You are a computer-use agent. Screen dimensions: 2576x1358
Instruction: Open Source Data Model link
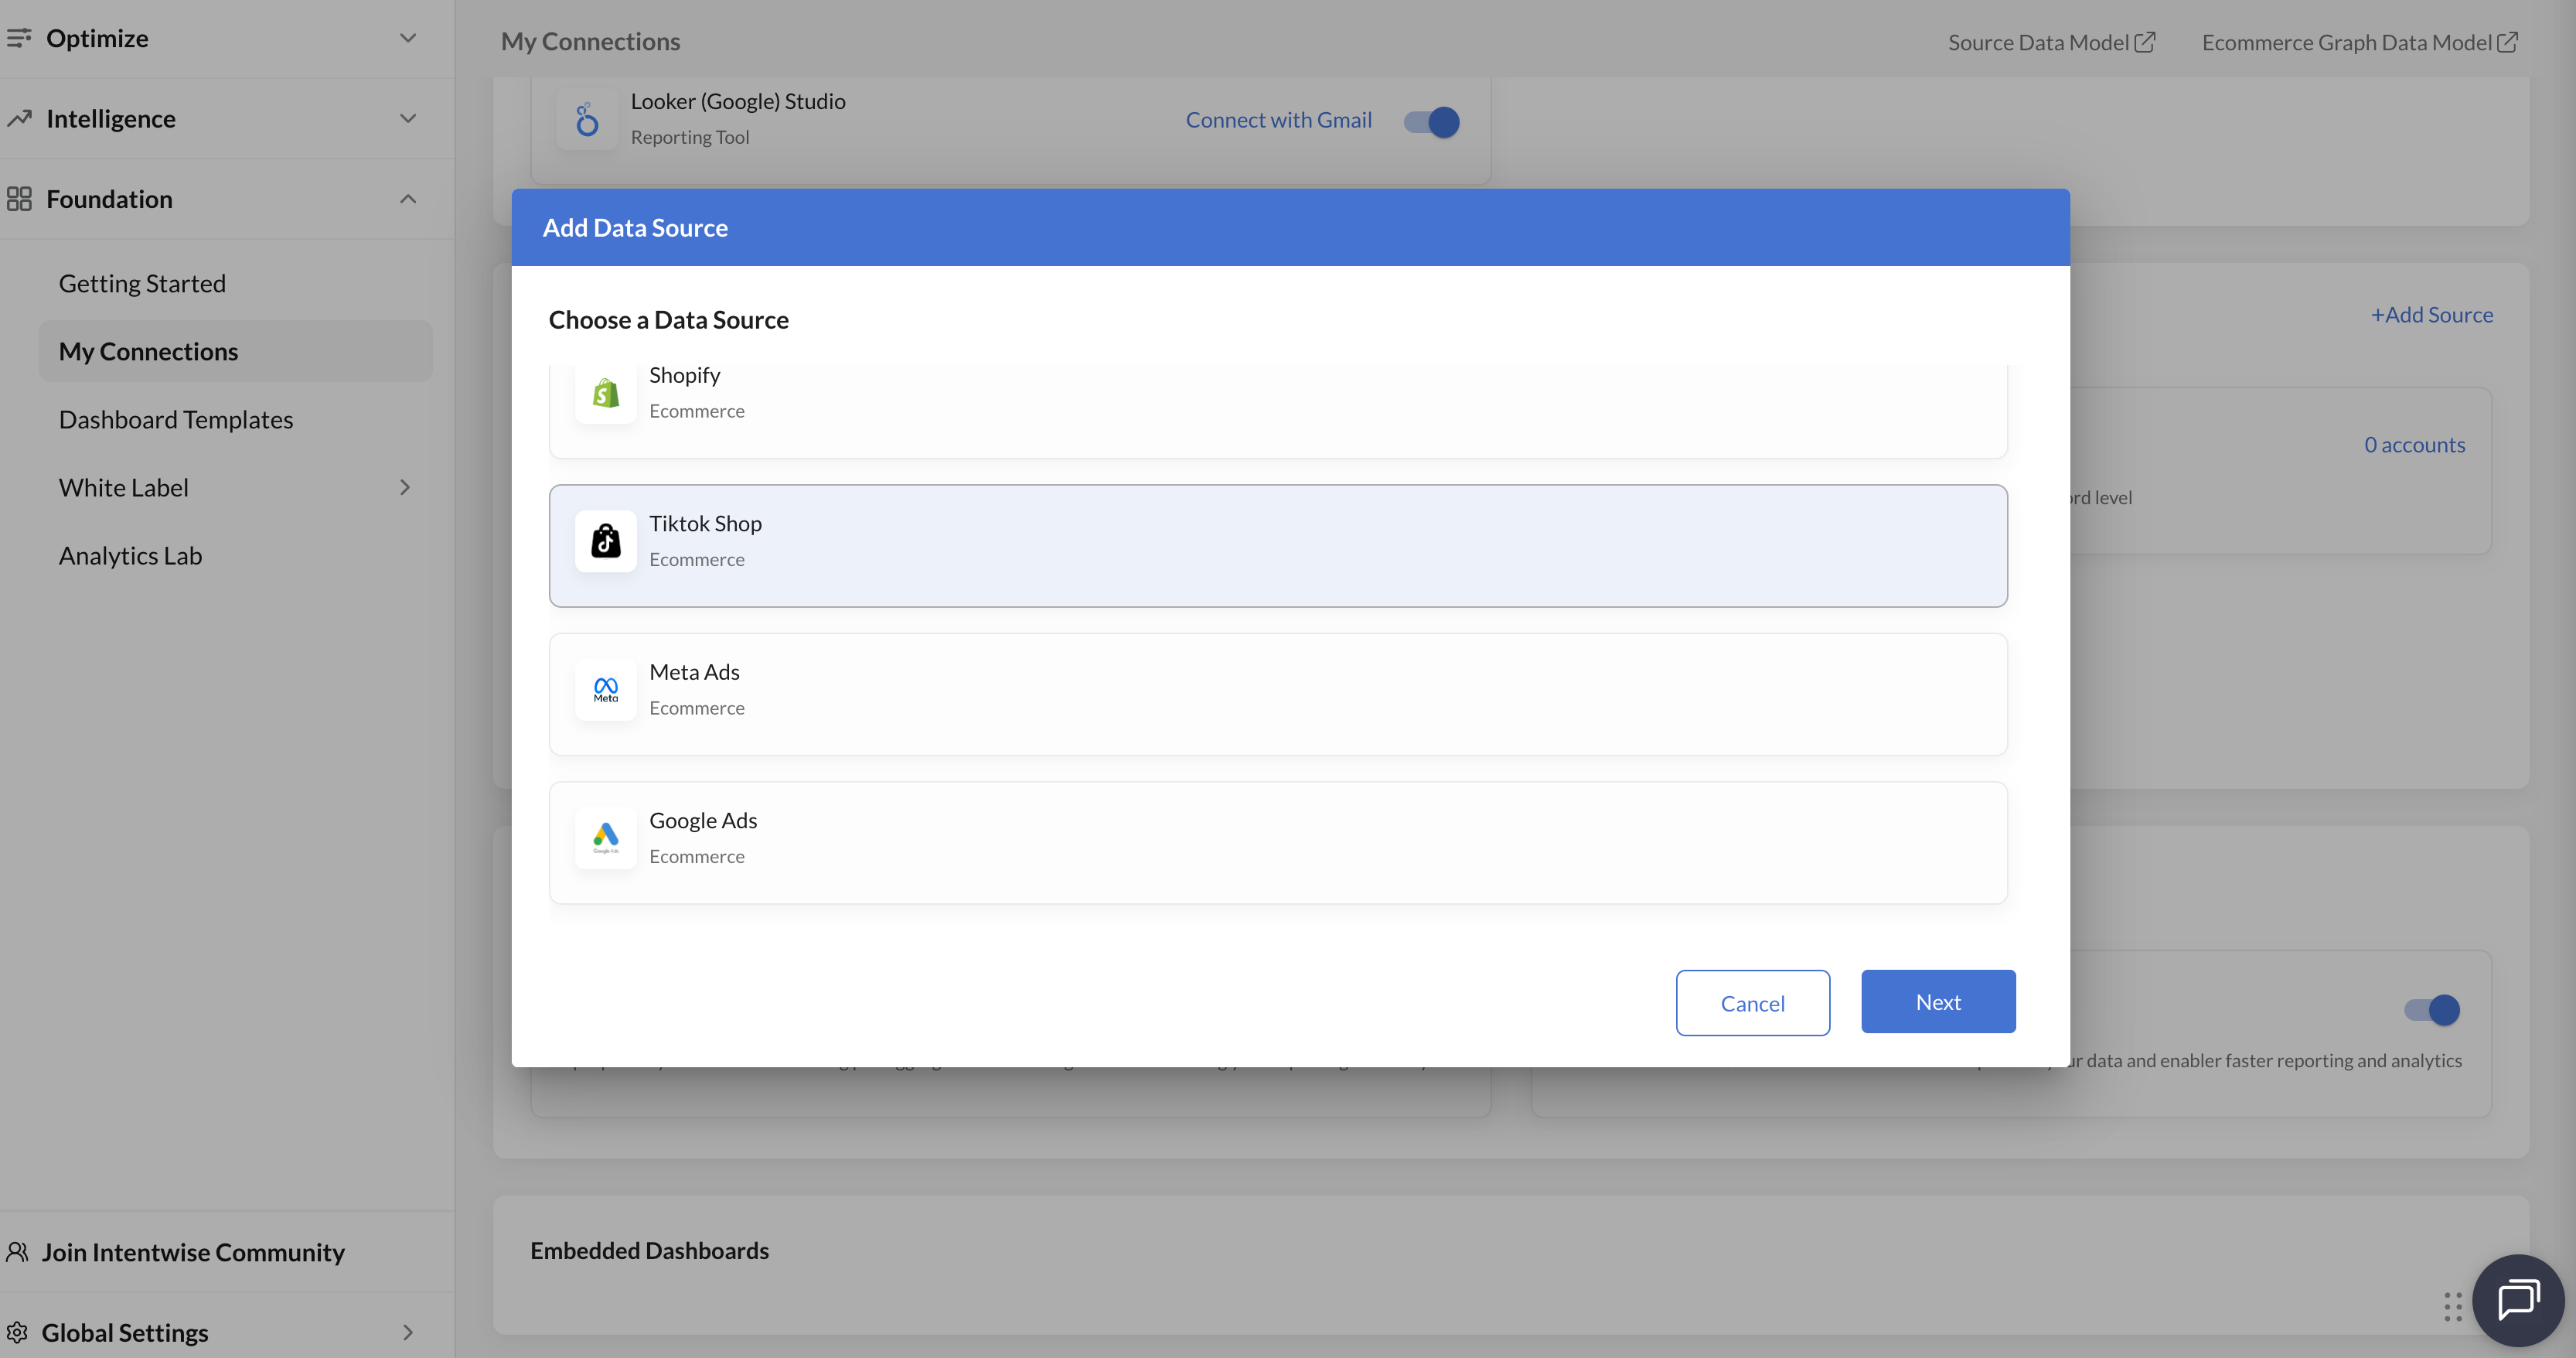(x=2039, y=42)
